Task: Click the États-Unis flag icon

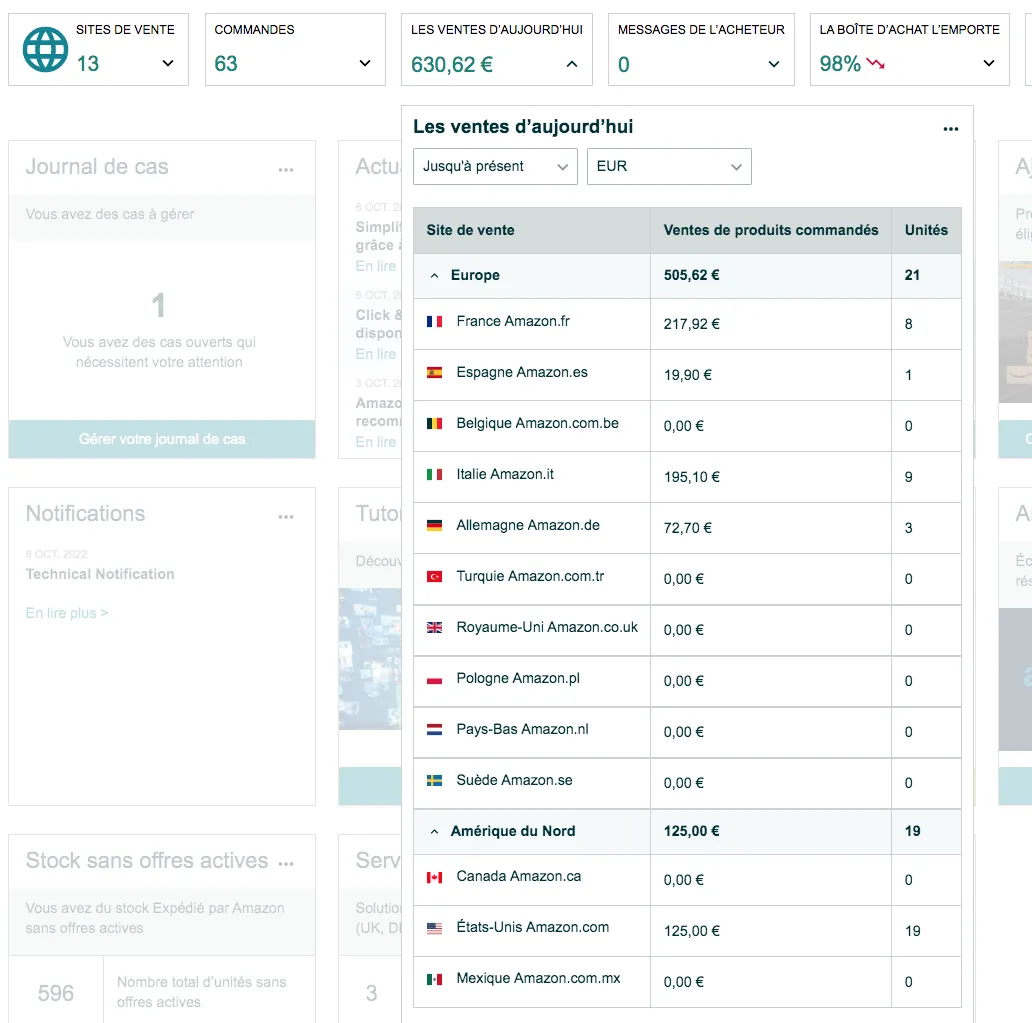Action: 434,928
